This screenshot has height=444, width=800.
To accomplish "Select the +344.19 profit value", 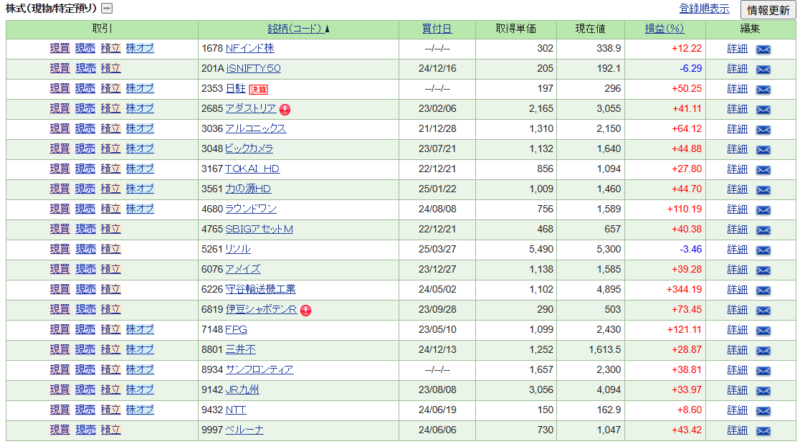I will pos(684,289).
